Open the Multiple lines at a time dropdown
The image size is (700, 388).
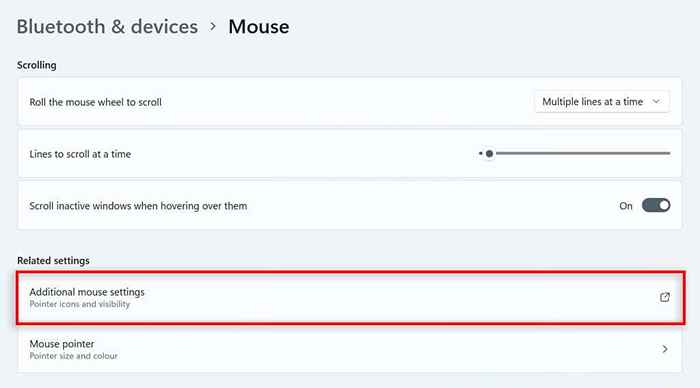point(602,102)
